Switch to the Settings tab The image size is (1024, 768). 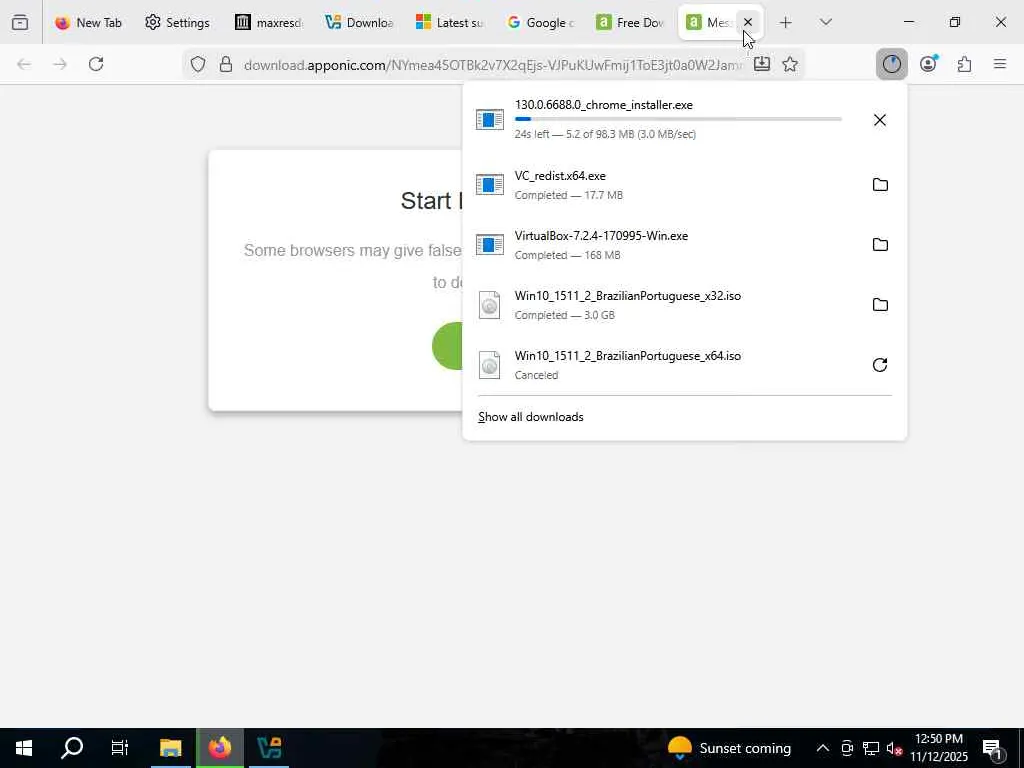click(x=178, y=23)
